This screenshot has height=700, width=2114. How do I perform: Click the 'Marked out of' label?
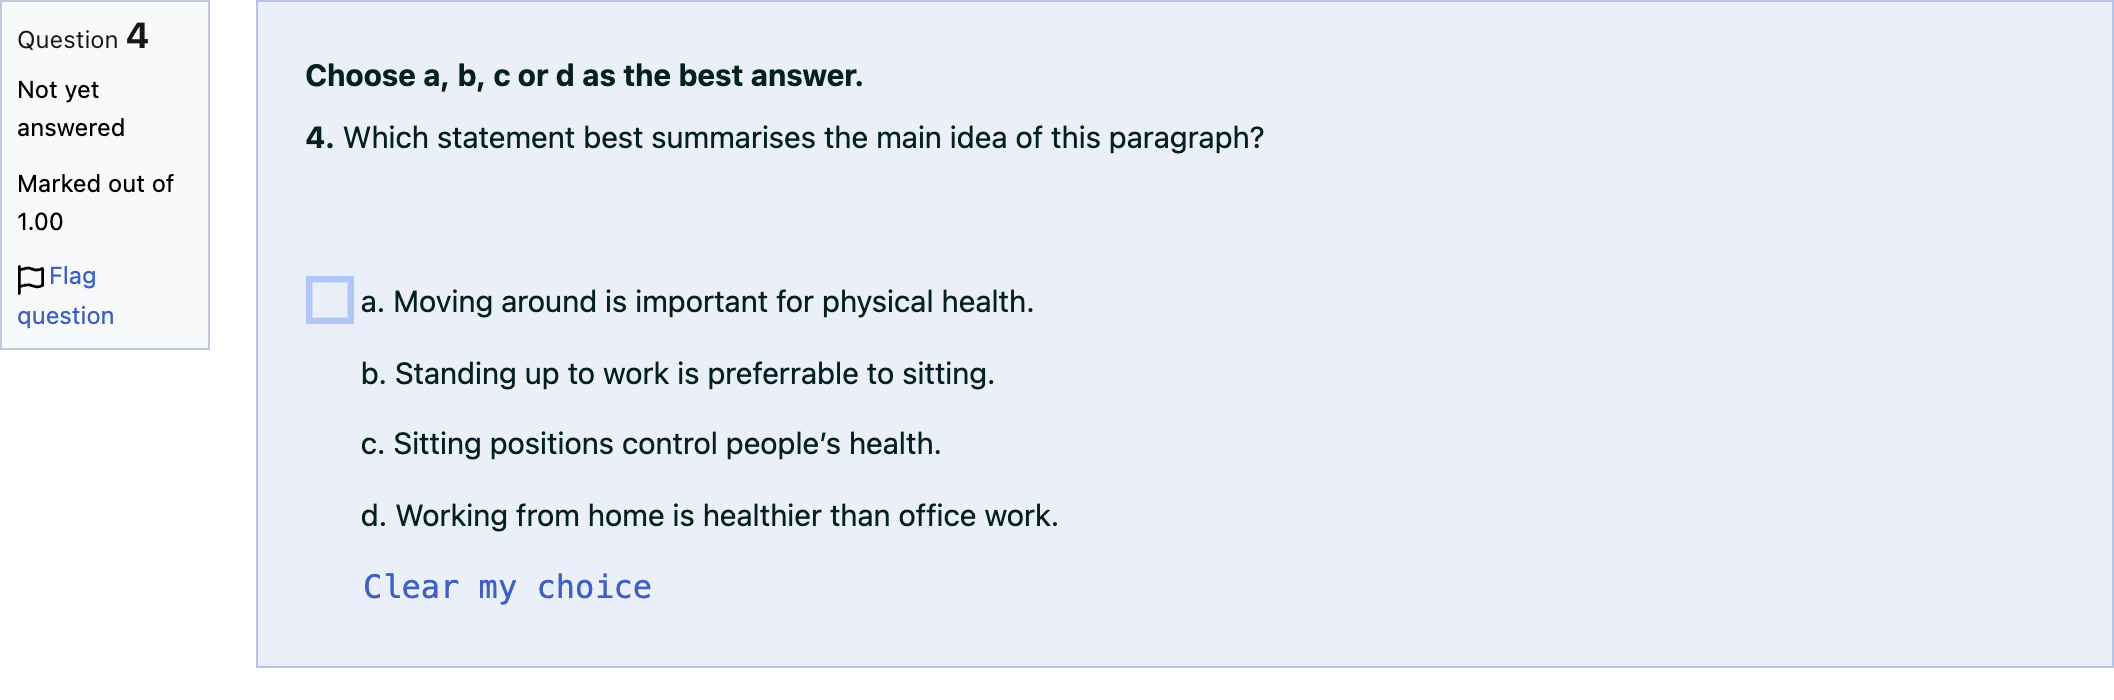click(x=96, y=184)
